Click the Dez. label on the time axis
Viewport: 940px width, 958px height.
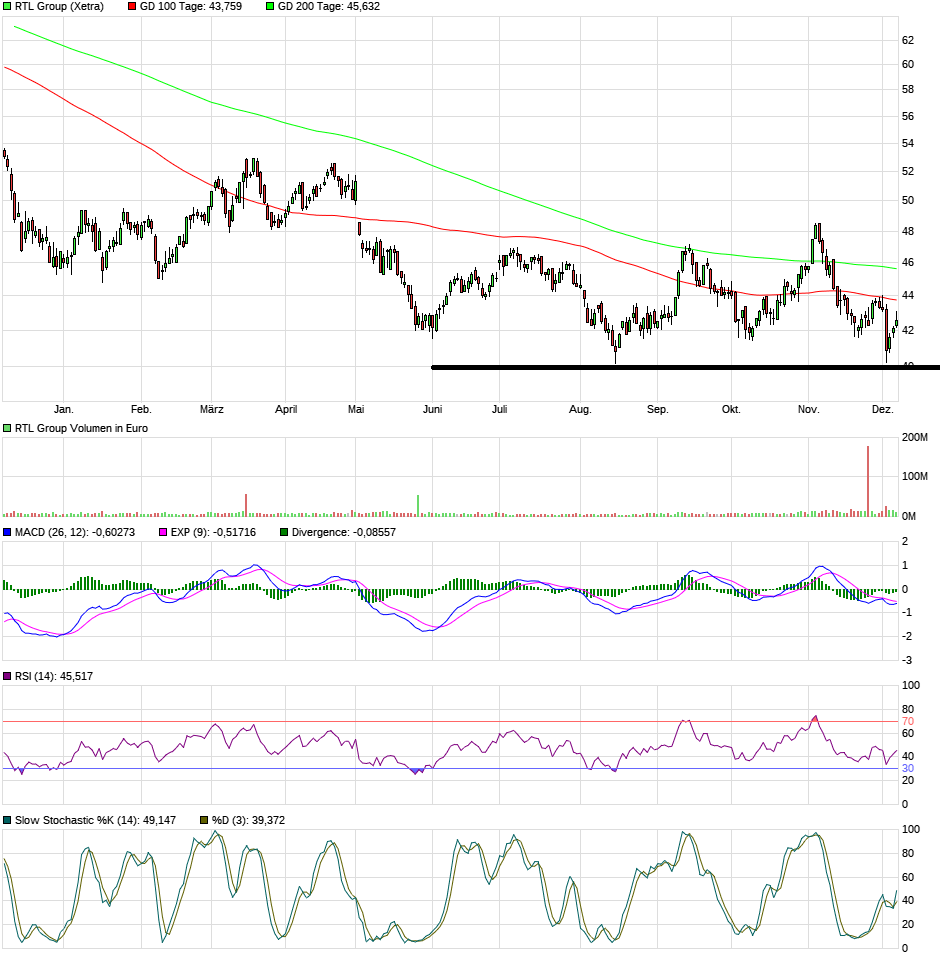point(882,409)
